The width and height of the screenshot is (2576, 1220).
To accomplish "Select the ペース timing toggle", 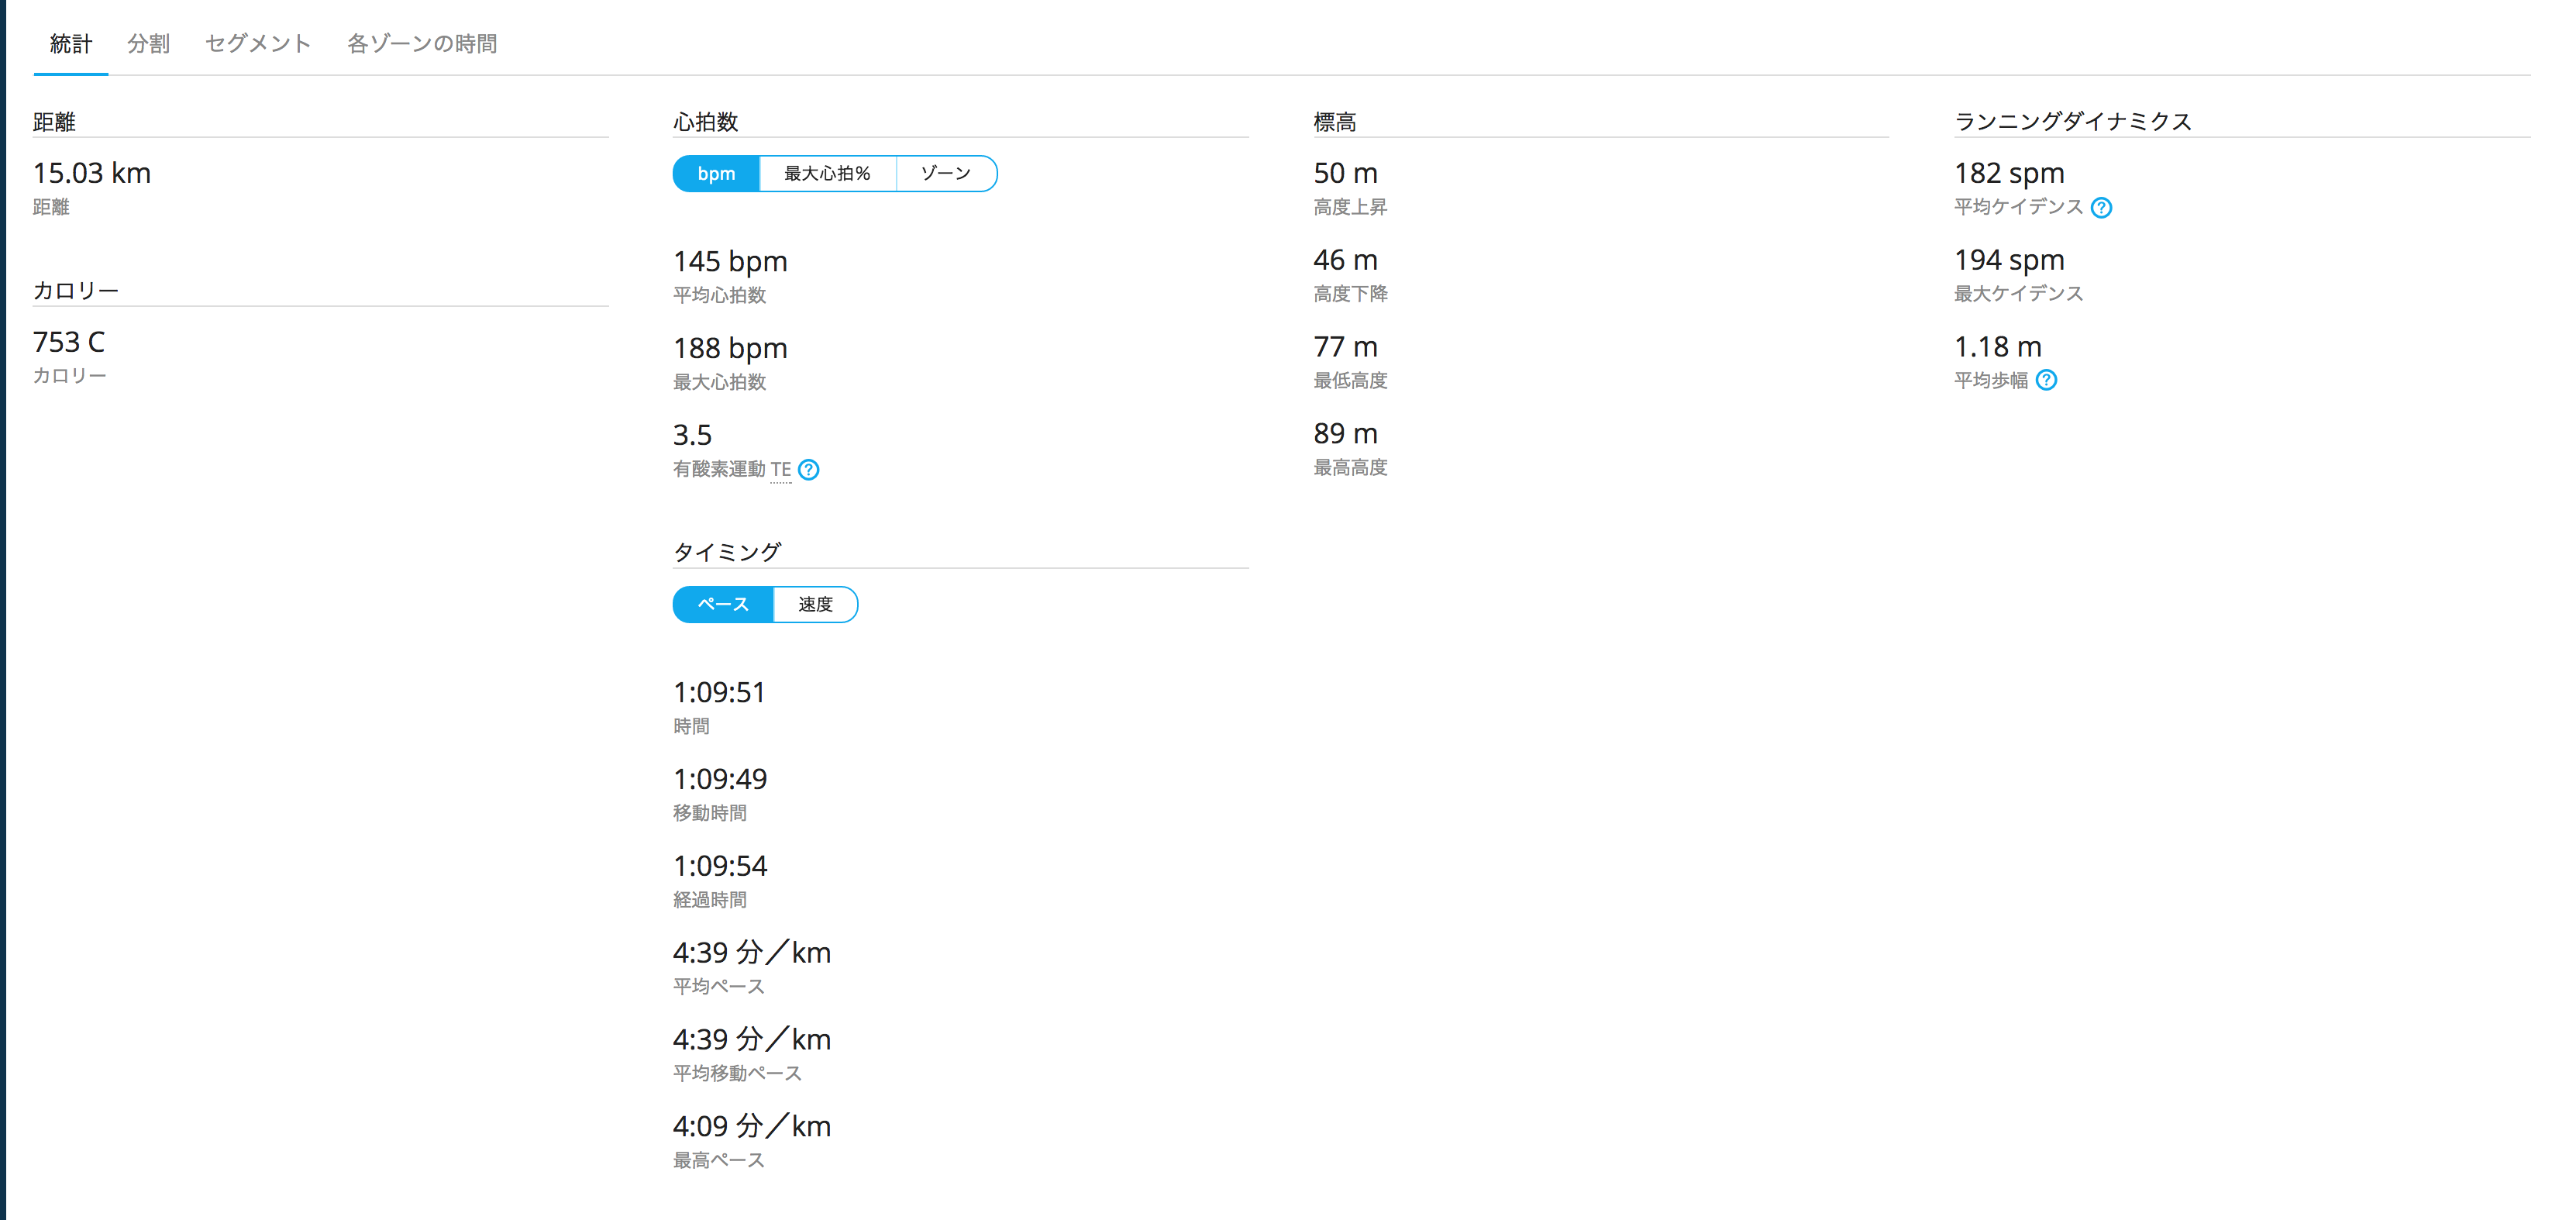I will click(723, 604).
